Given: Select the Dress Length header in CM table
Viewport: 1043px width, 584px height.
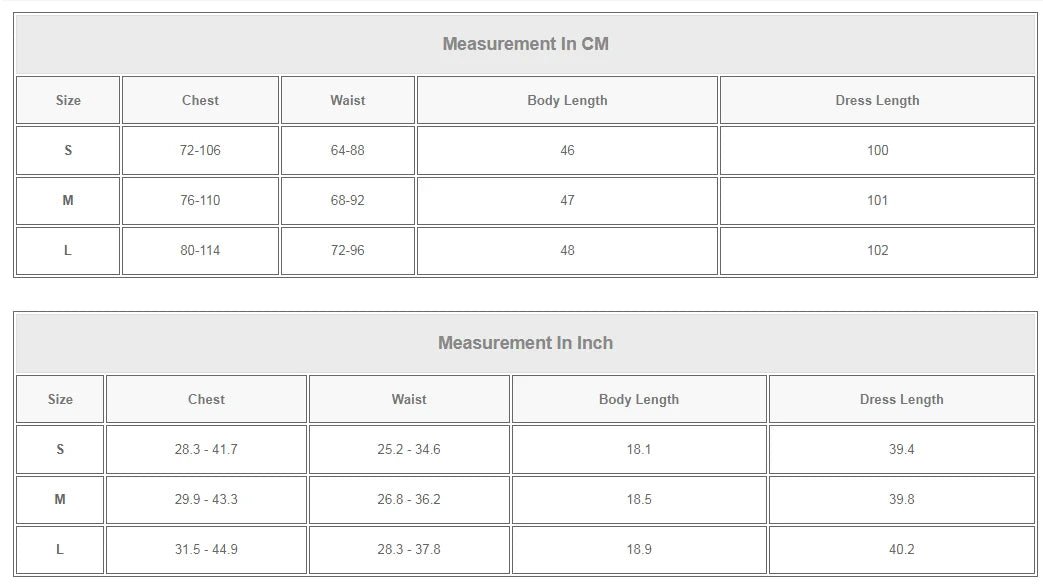Looking at the screenshot, I should click(x=877, y=100).
